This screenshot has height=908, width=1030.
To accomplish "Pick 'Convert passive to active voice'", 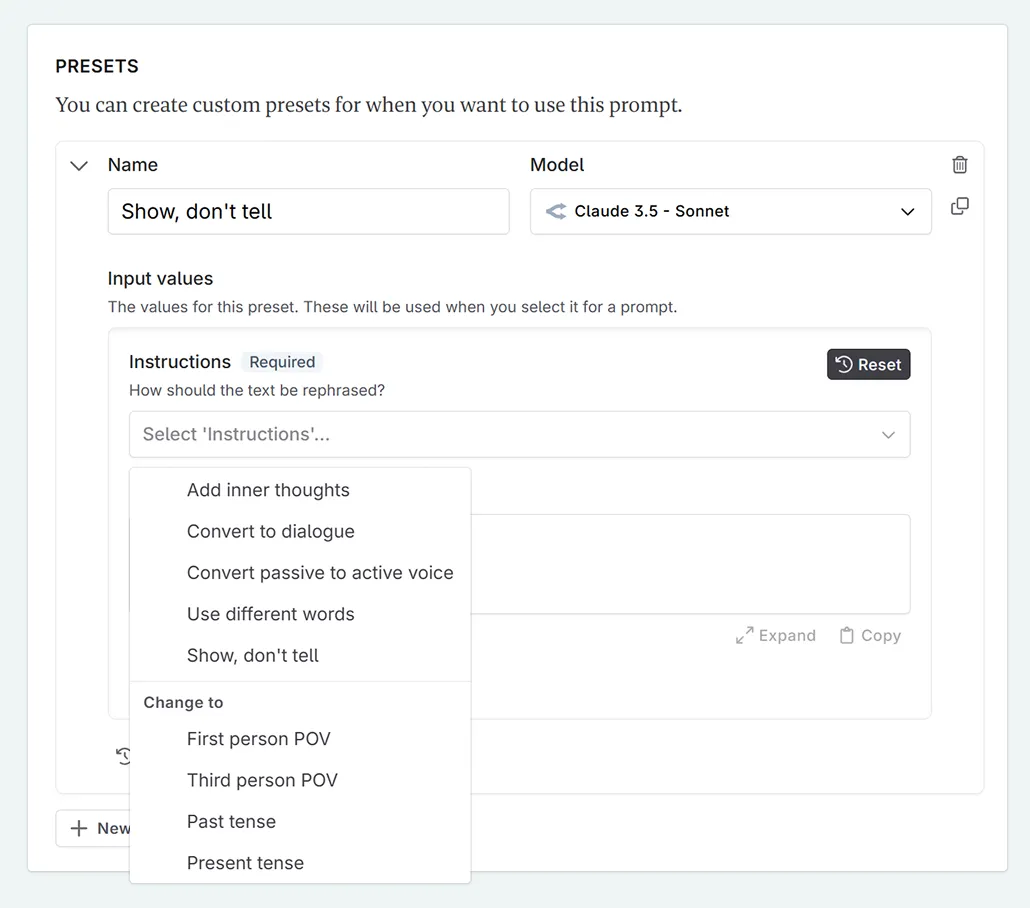I will click(x=320, y=573).
